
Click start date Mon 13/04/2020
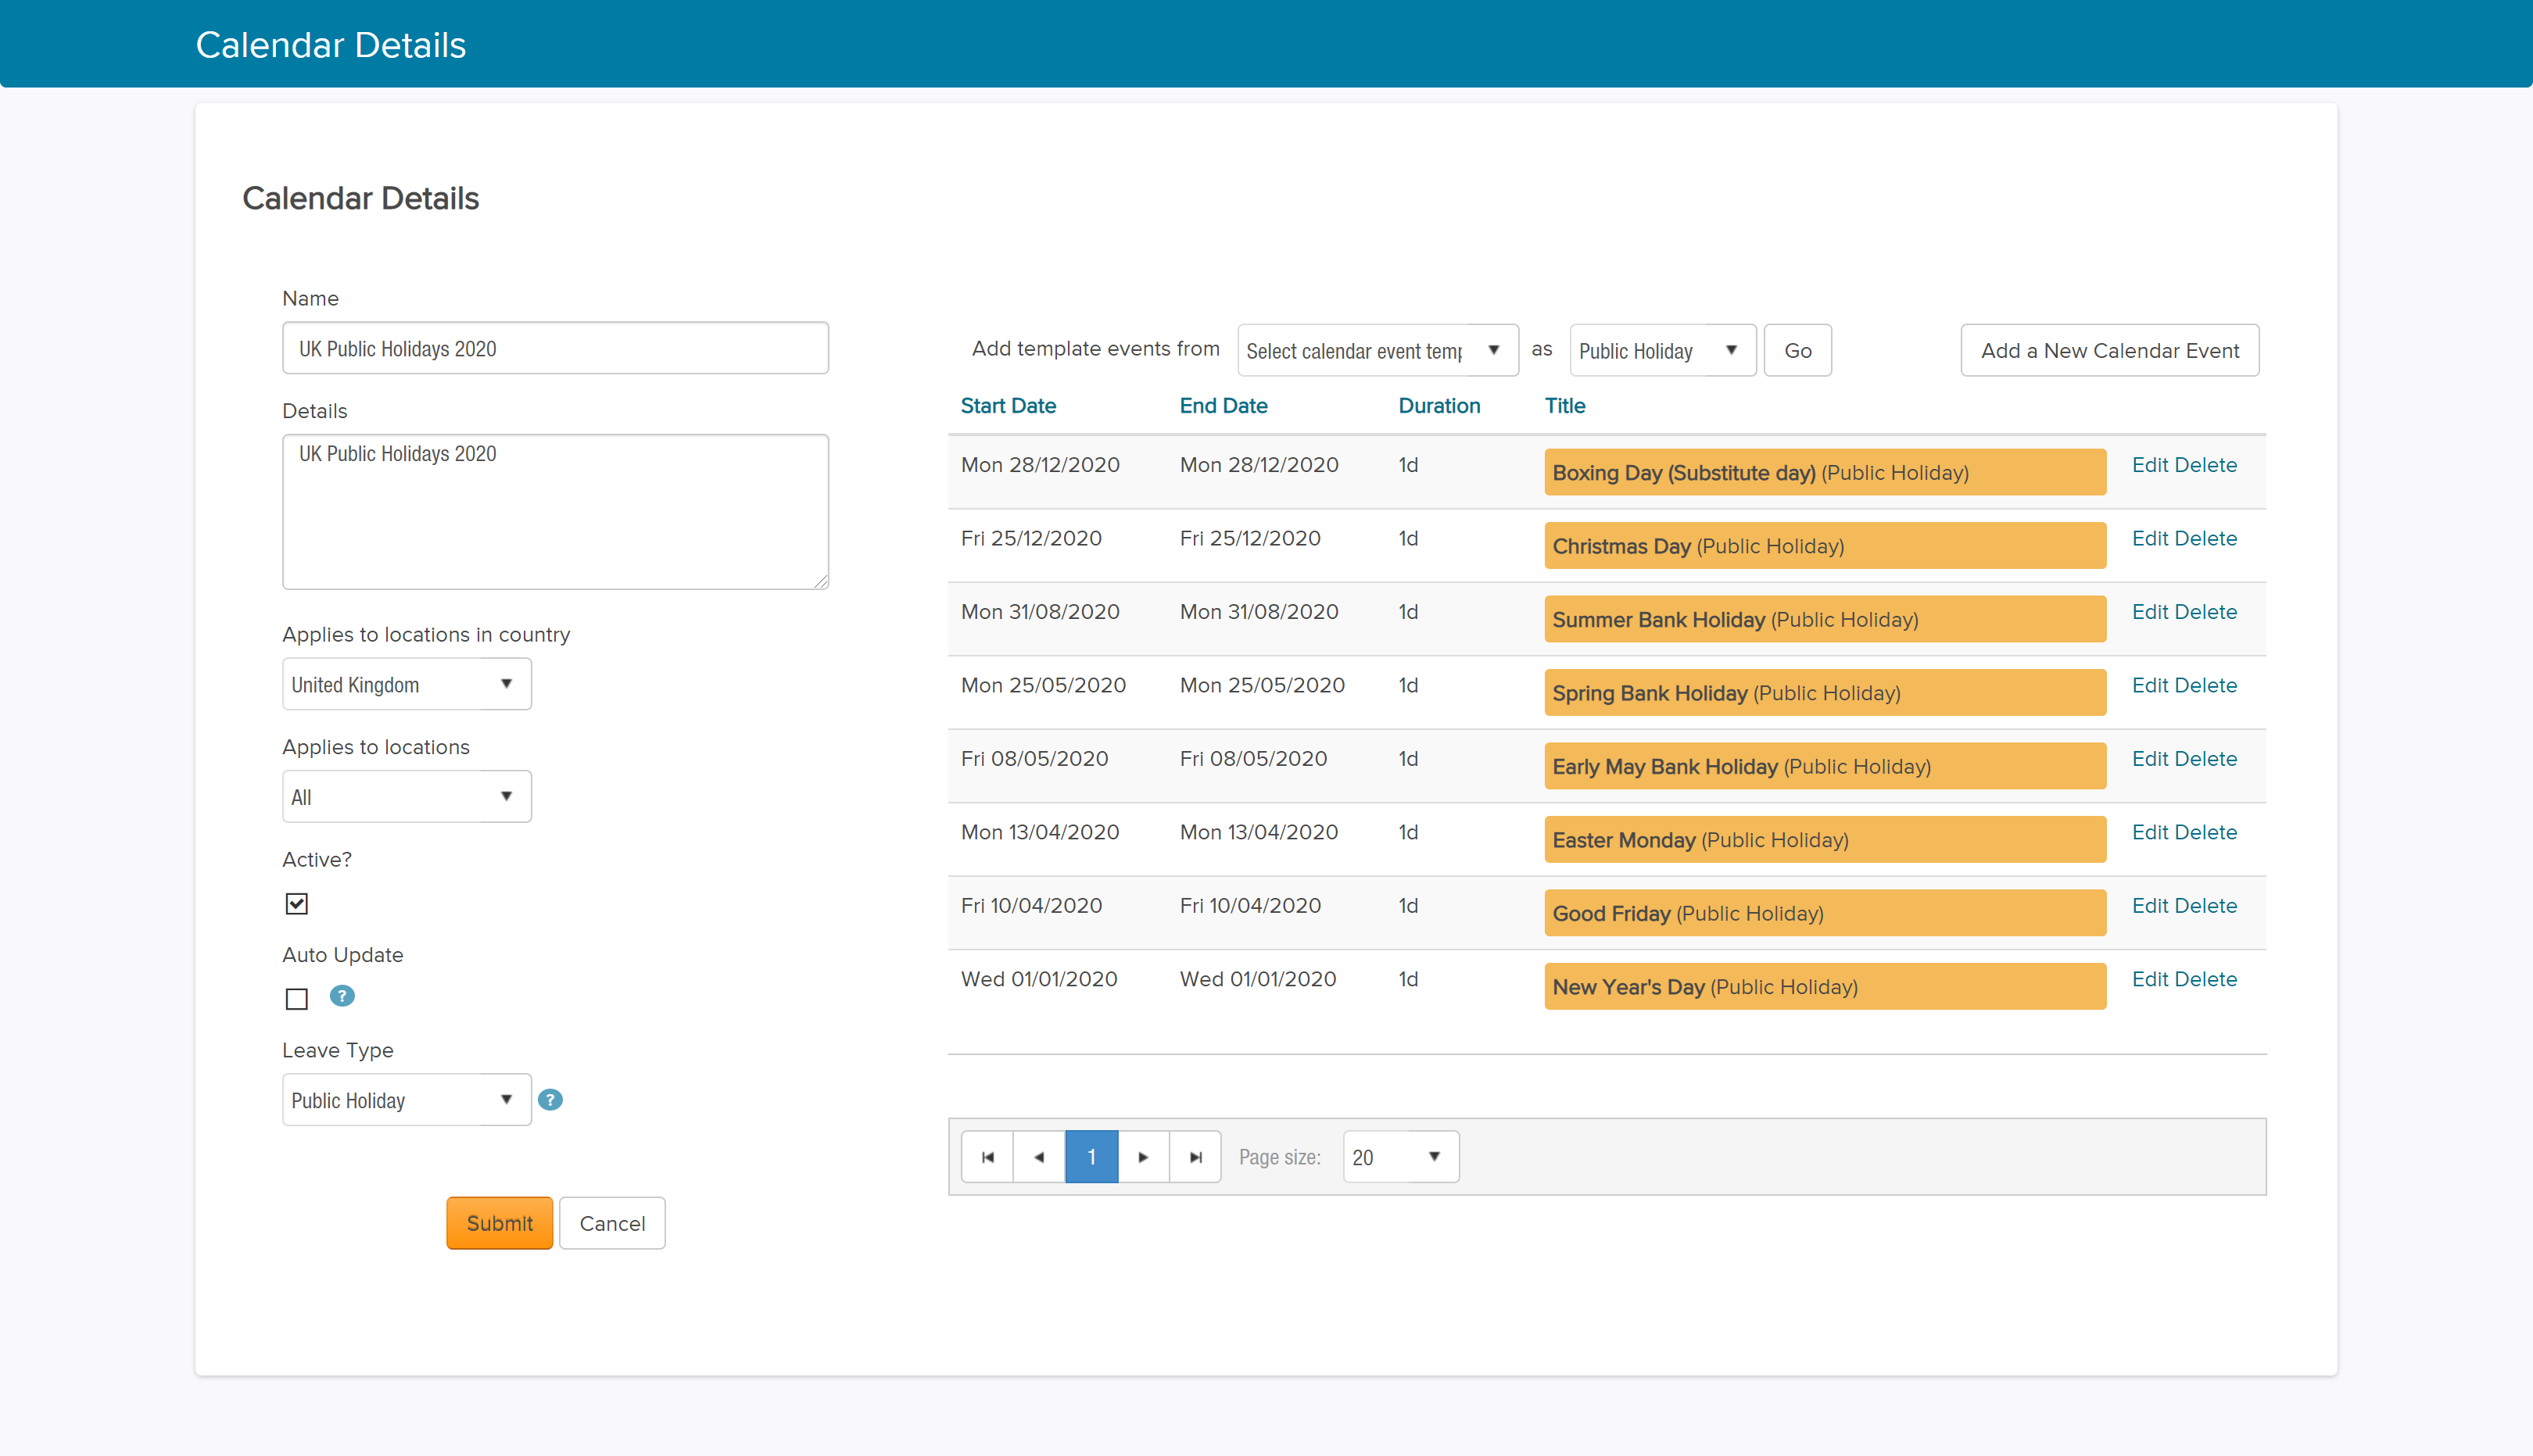pyautogui.click(x=1040, y=832)
